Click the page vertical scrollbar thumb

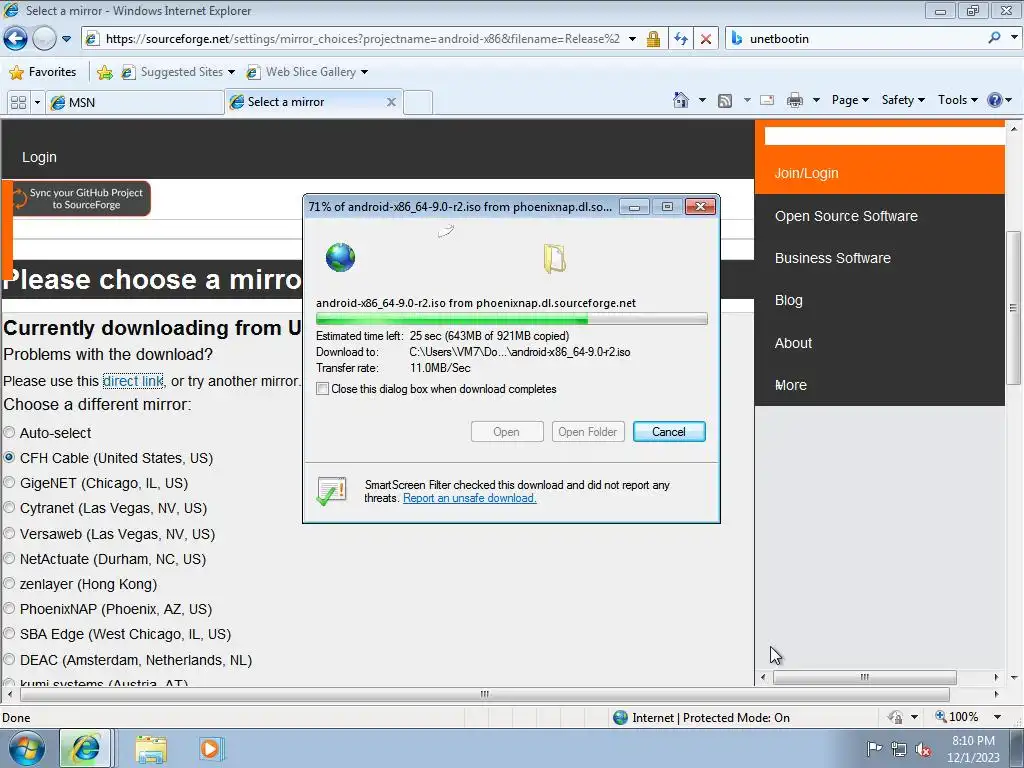coord(1014,308)
